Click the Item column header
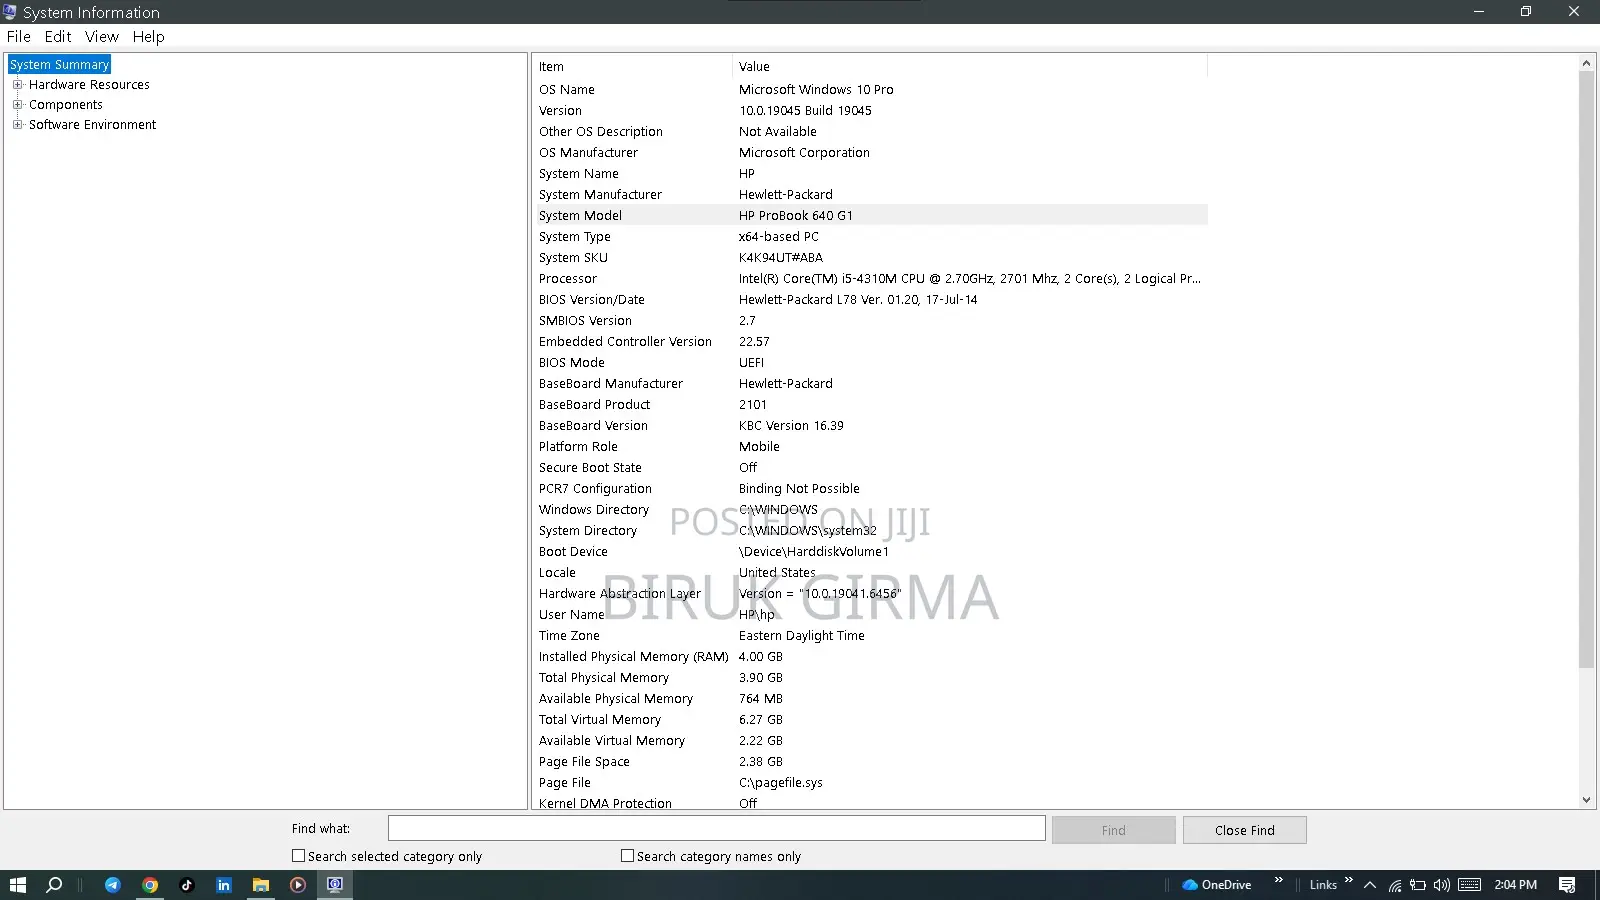Image resolution: width=1600 pixels, height=900 pixels. tap(632, 67)
